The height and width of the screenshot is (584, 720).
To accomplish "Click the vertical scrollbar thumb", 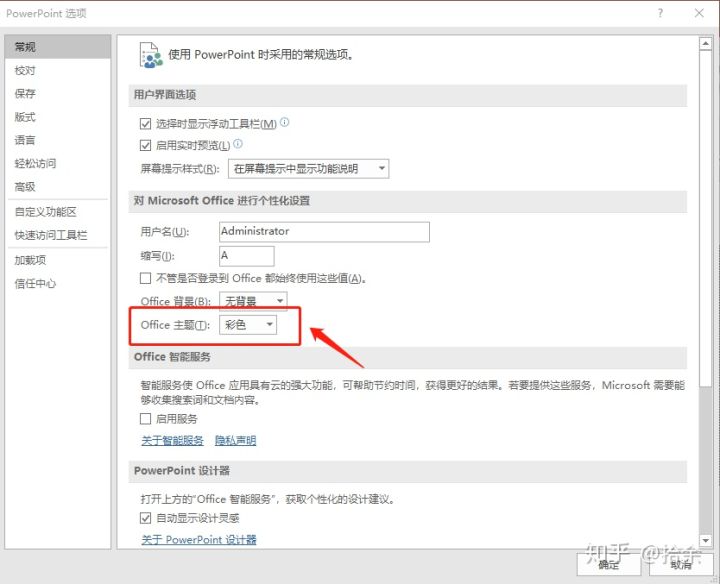I will point(705,219).
